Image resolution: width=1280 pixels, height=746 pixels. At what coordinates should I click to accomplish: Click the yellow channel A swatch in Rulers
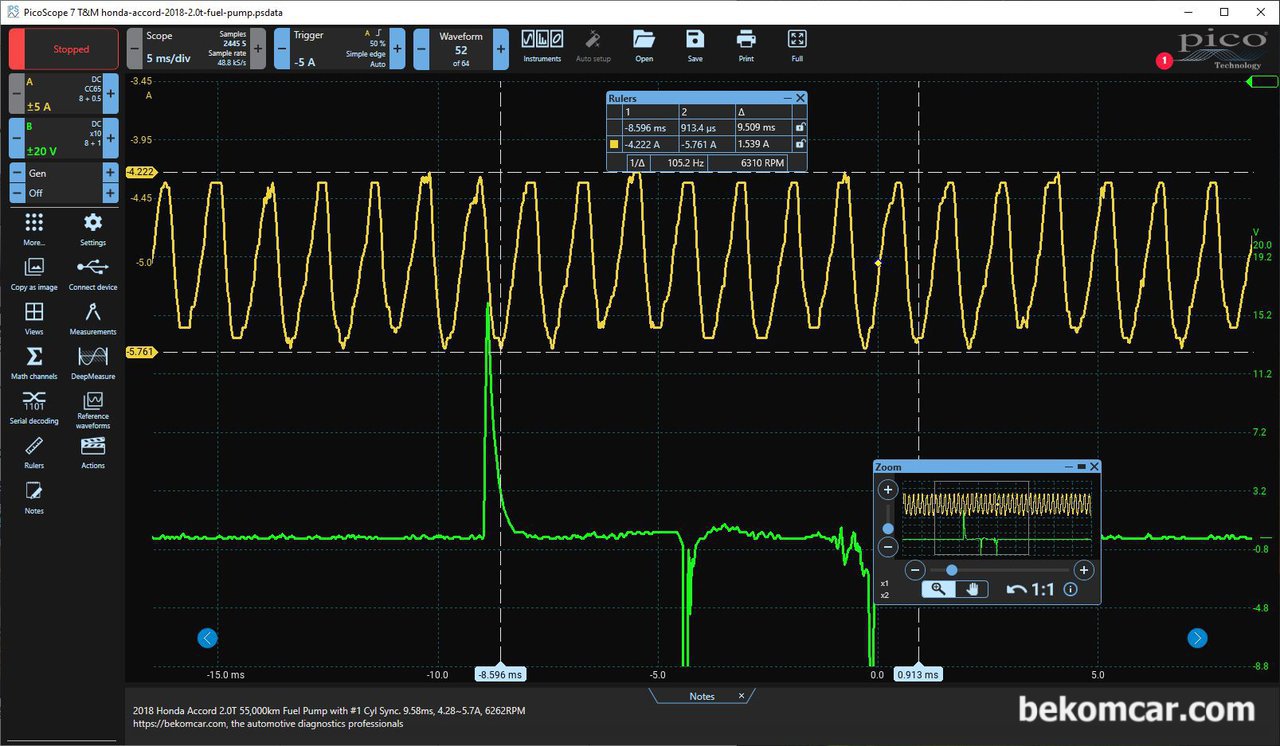click(x=614, y=144)
